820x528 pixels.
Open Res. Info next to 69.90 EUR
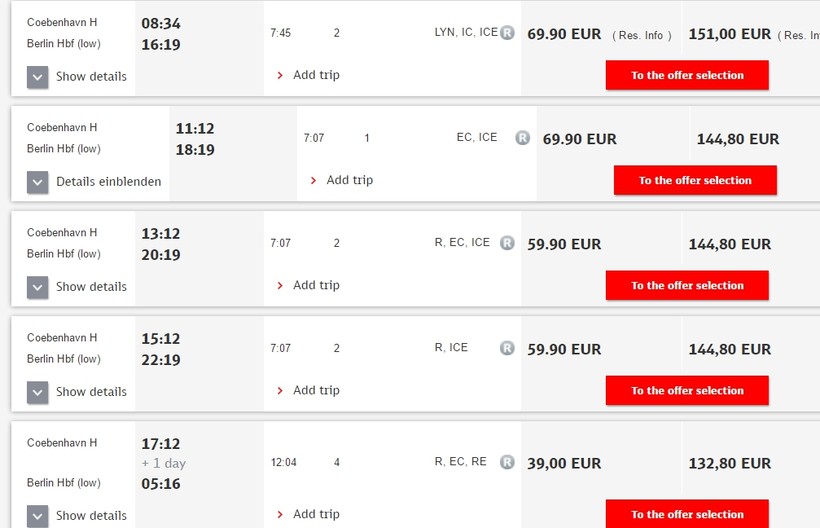click(x=641, y=35)
